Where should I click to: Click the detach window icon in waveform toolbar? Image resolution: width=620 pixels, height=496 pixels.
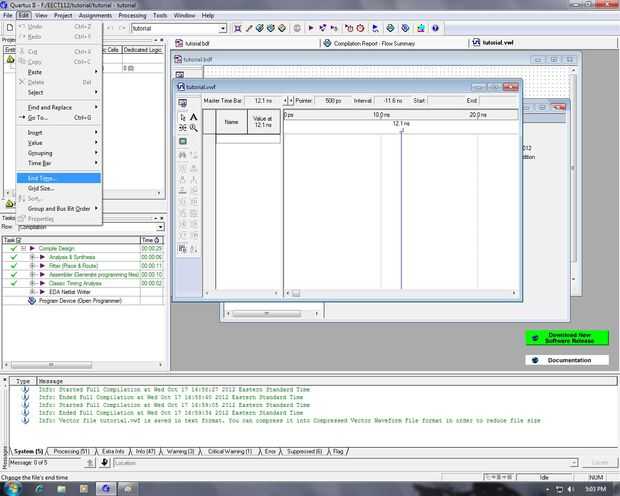(182, 103)
